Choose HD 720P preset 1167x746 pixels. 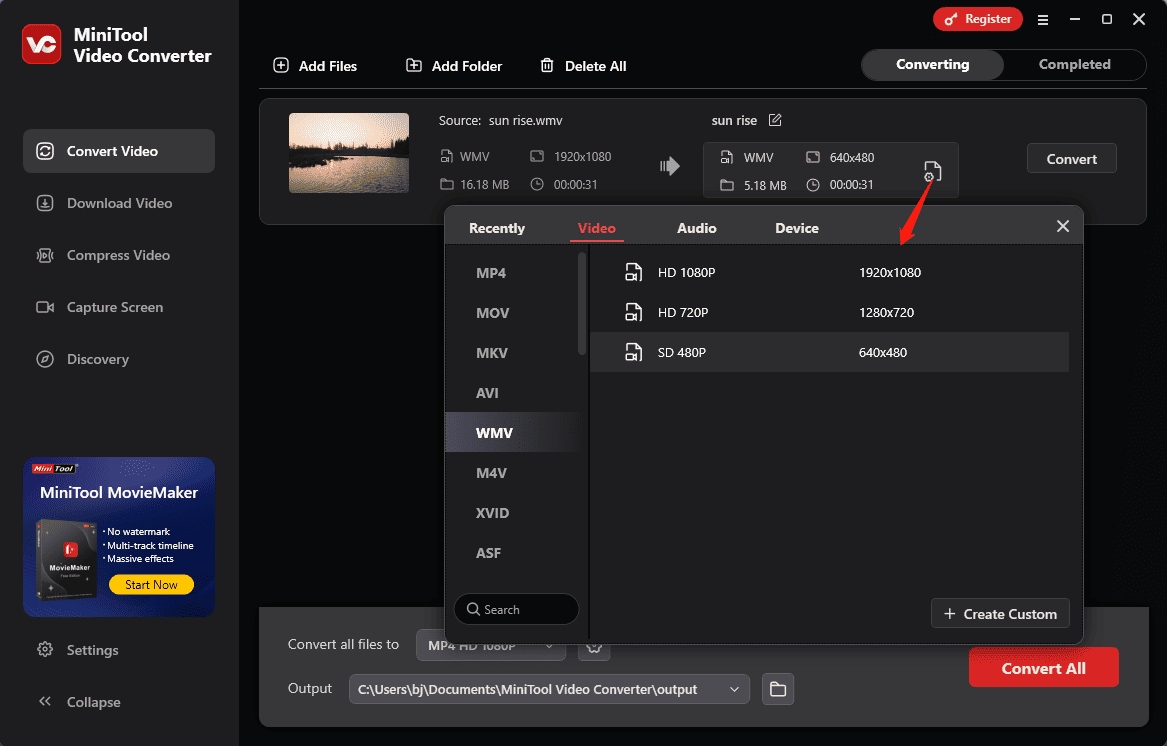tap(829, 313)
